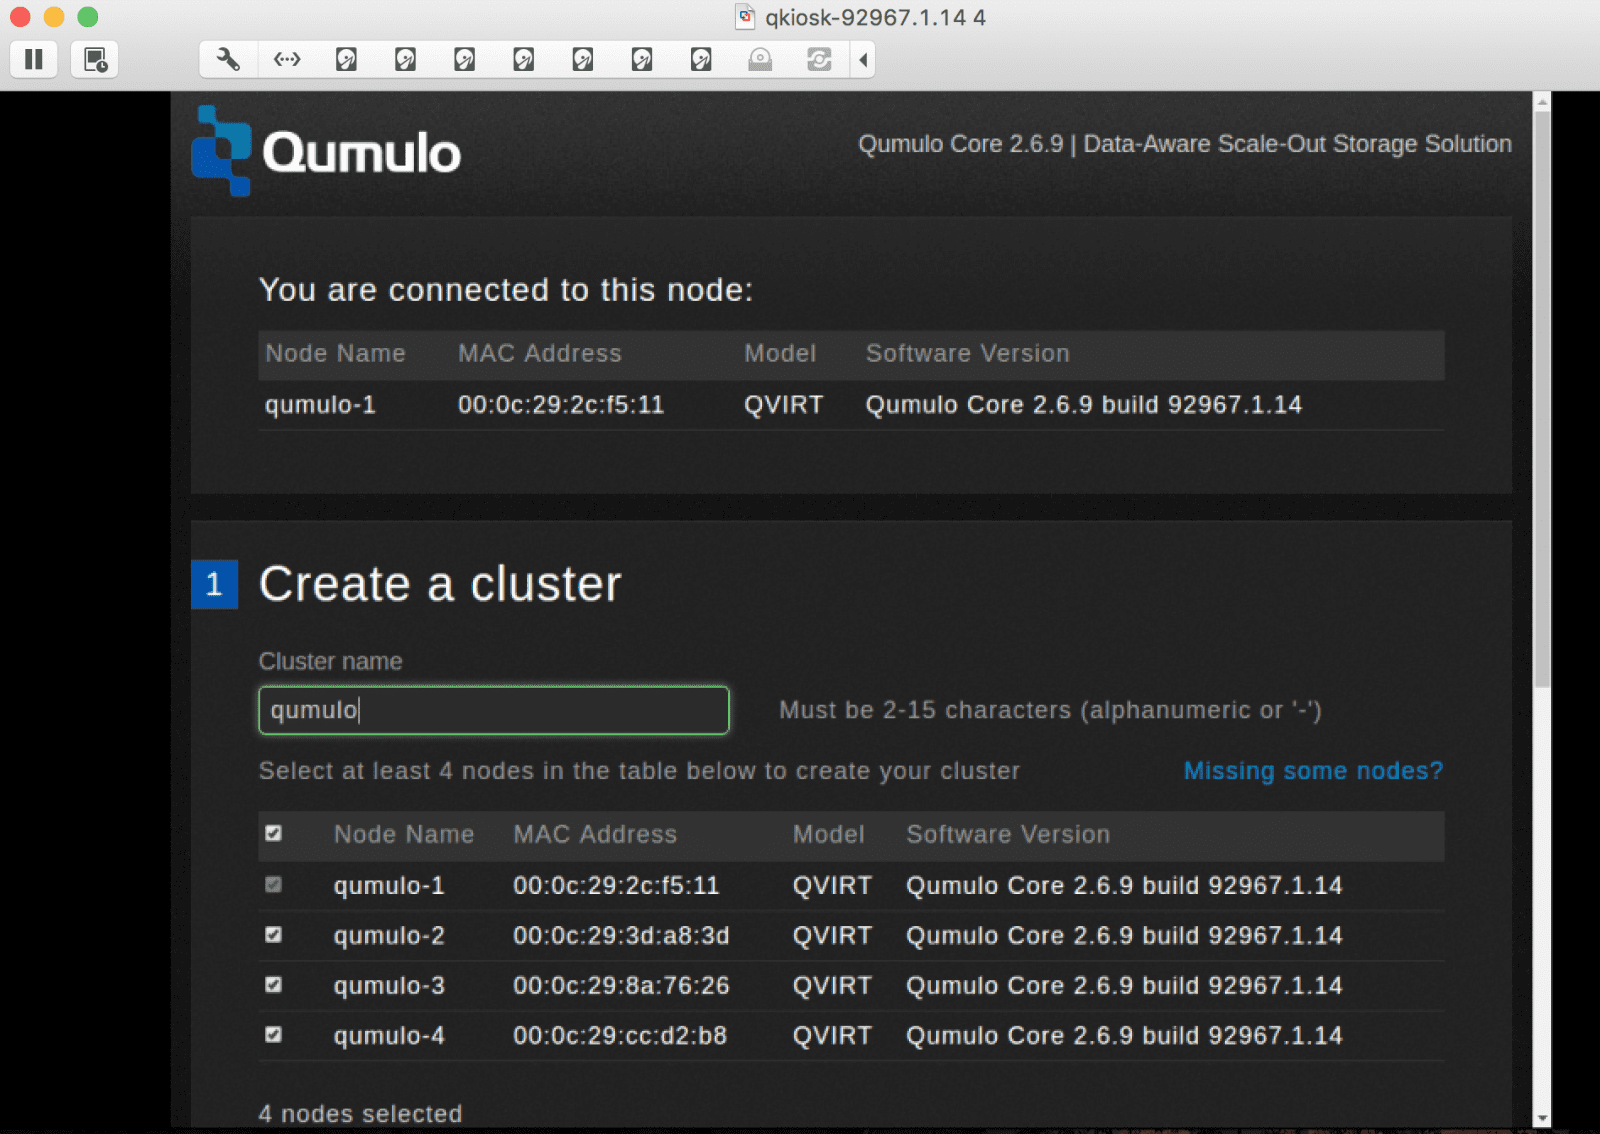This screenshot has width=1600, height=1134.
Task: Select the qumulo-1 row in connected node table
Action: click(x=700, y=405)
